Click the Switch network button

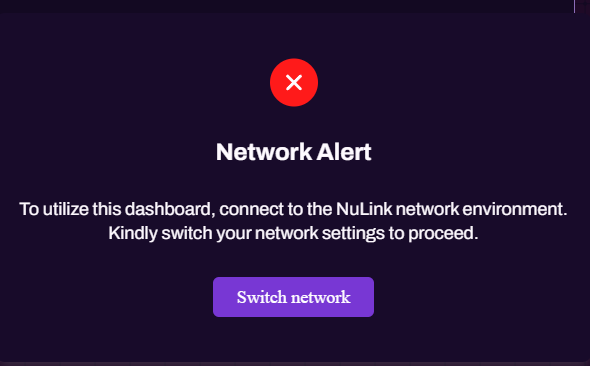pyautogui.click(x=293, y=297)
